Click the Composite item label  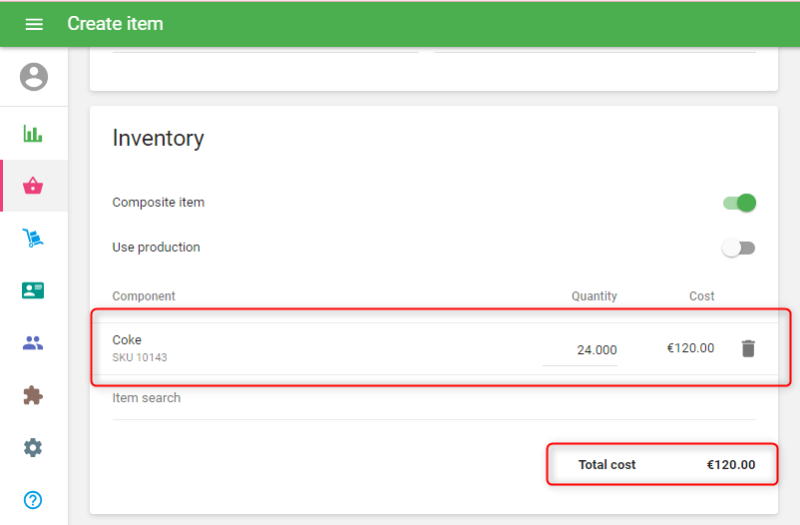click(158, 203)
